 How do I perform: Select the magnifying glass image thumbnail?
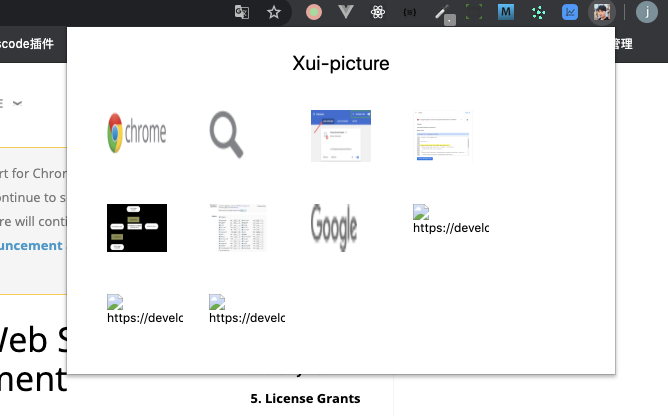click(x=226, y=134)
